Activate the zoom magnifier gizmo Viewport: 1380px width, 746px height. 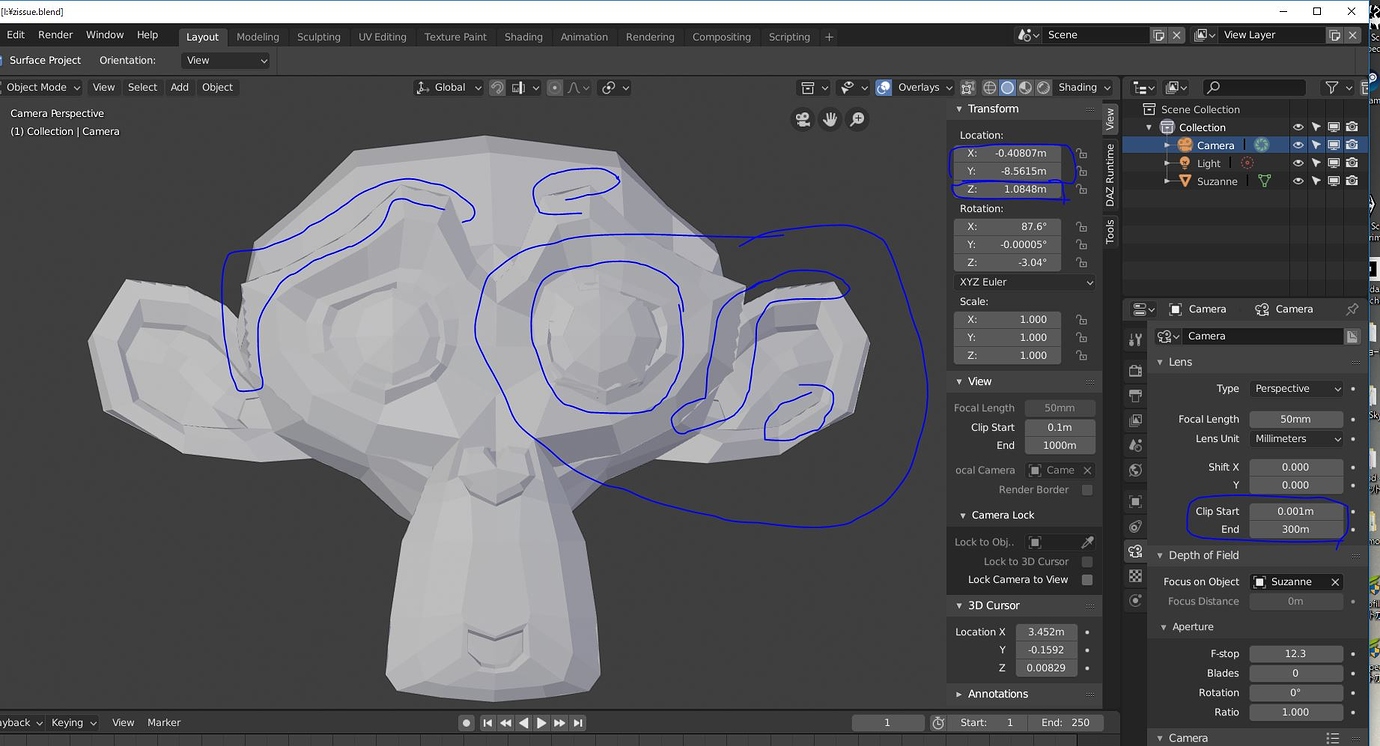[858, 120]
